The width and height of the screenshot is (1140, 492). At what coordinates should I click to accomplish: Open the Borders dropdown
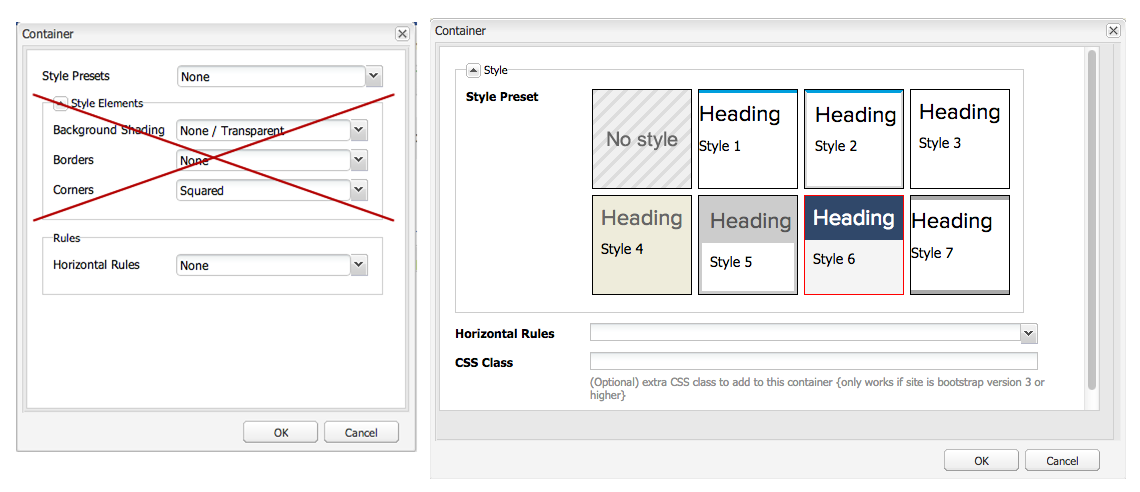(x=358, y=160)
